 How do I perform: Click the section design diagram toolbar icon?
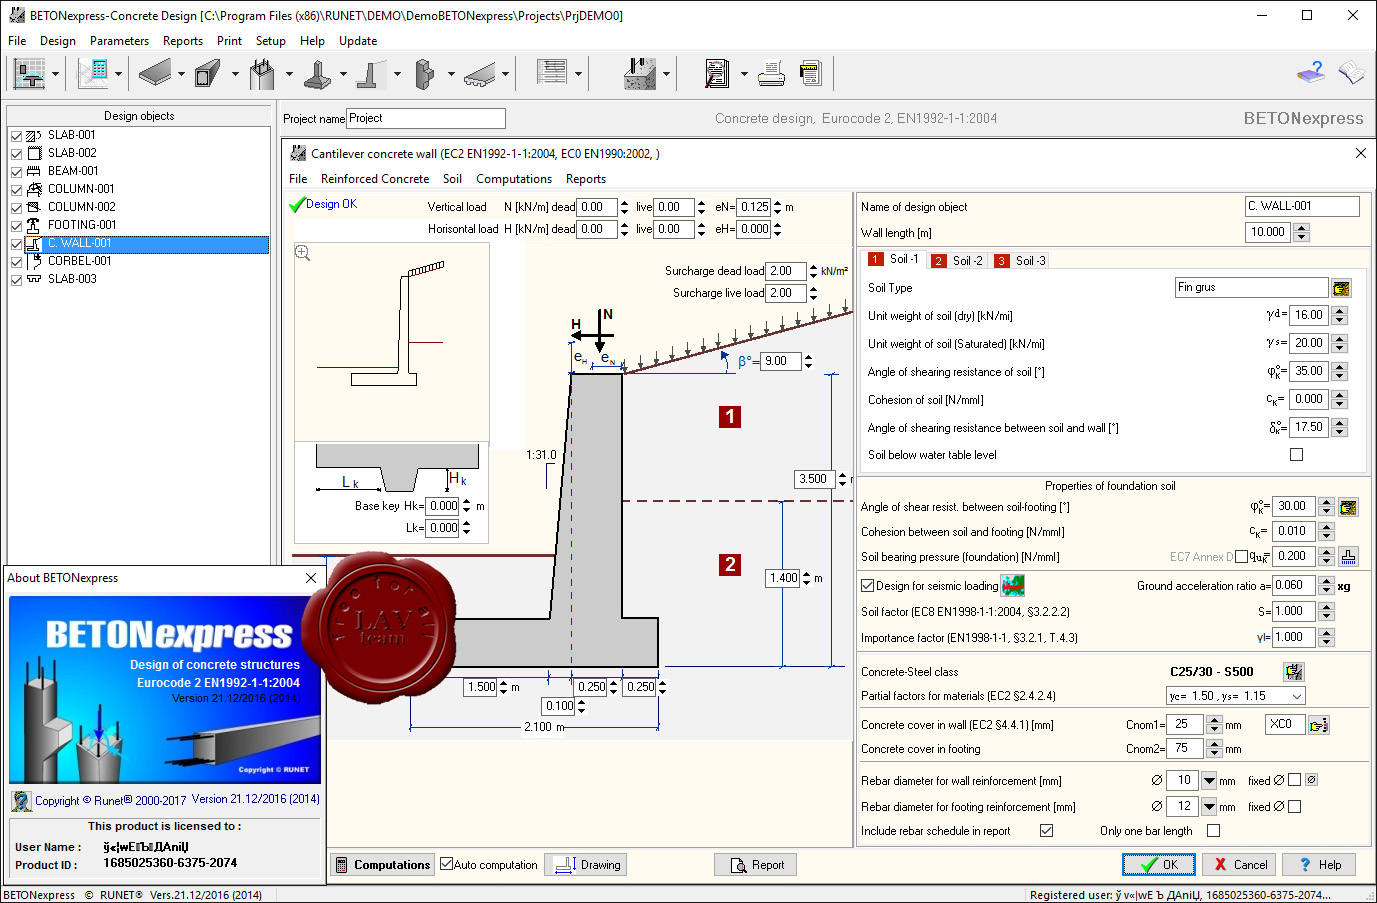point(29,73)
